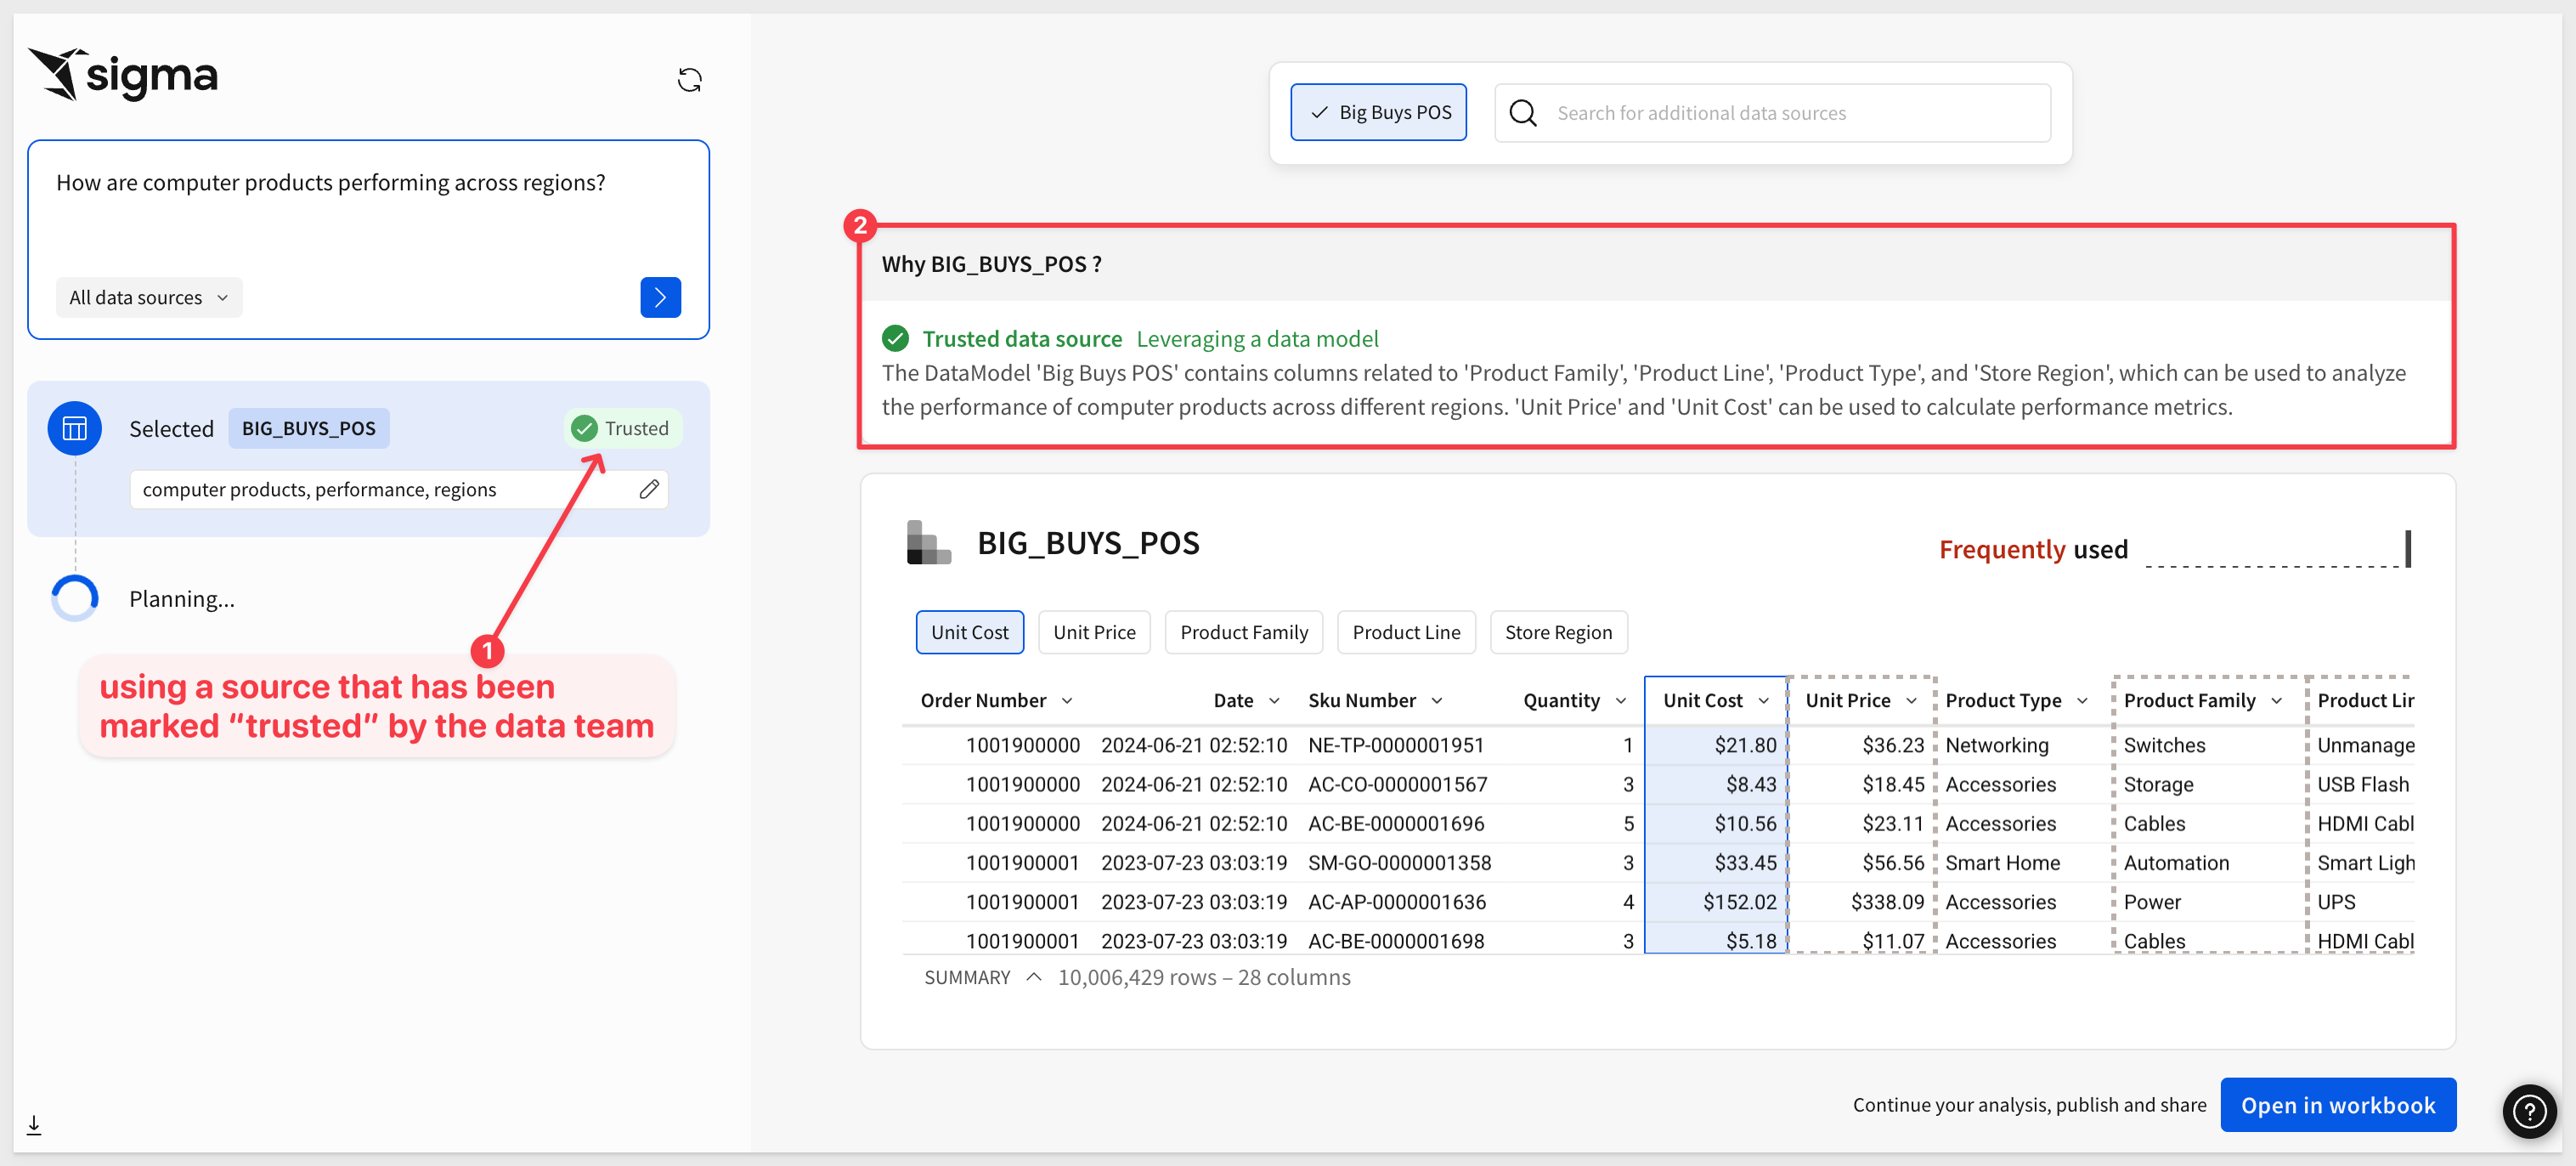Click the Date column header
The width and height of the screenshot is (2576, 1166).
tap(1233, 700)
